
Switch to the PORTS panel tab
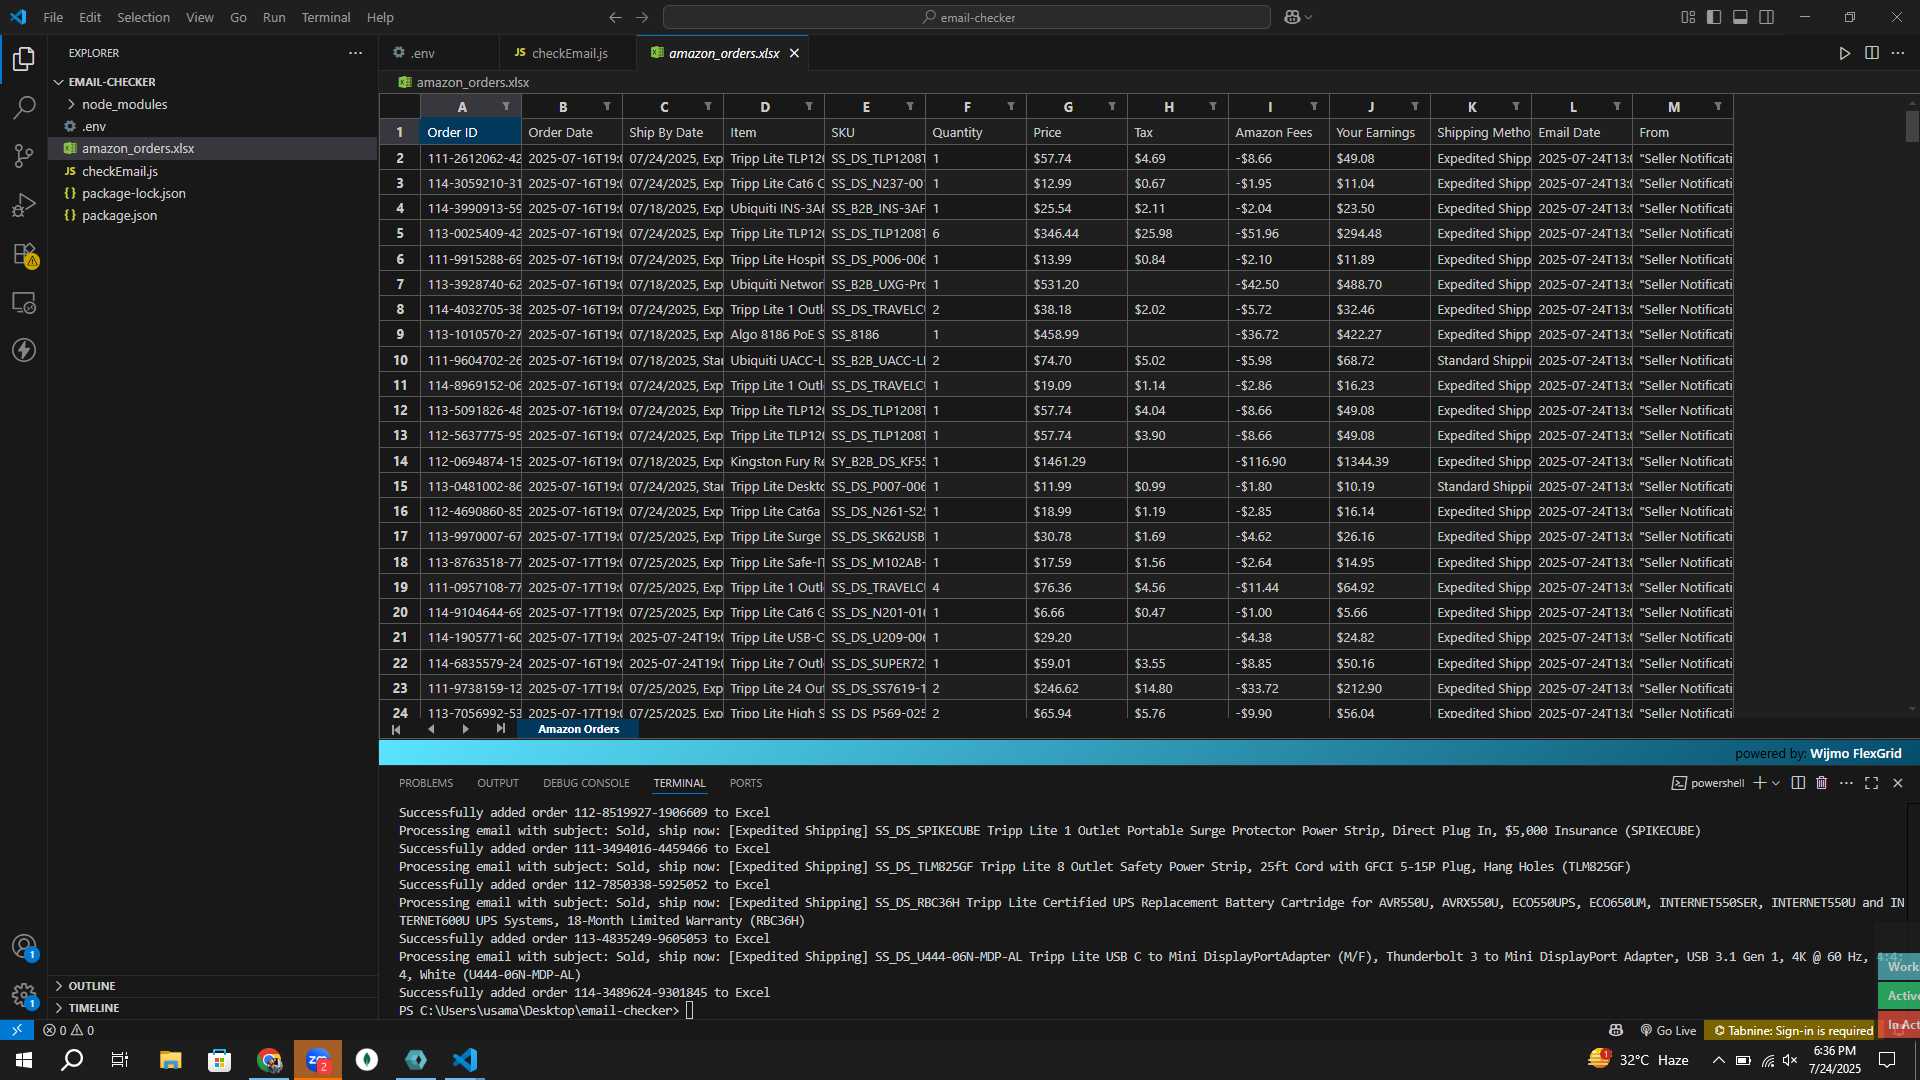[x=746, y=783]
